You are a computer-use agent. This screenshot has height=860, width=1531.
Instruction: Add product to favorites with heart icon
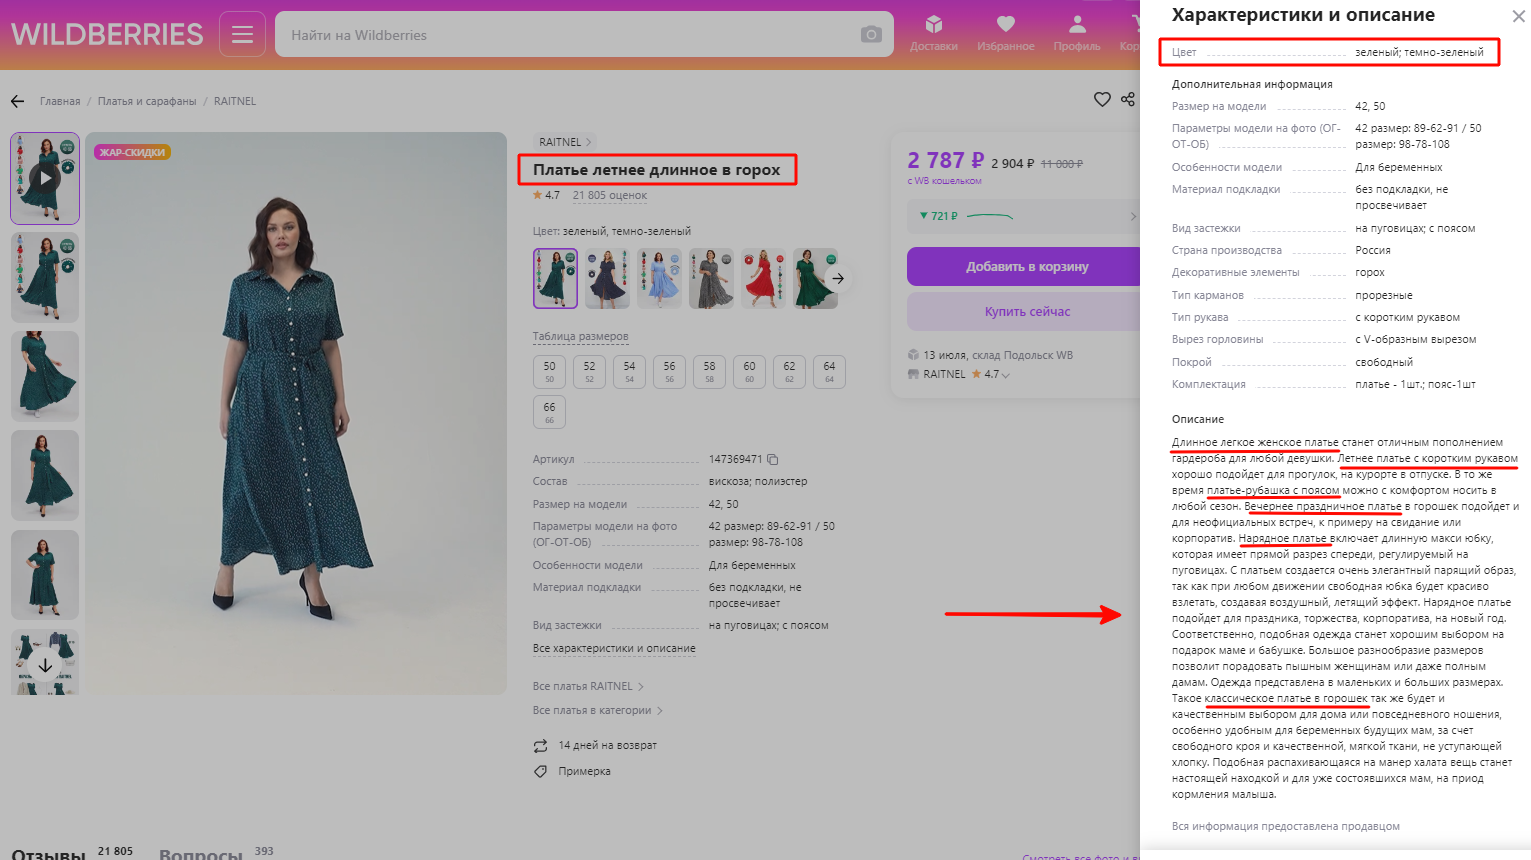coord(1102,99)
